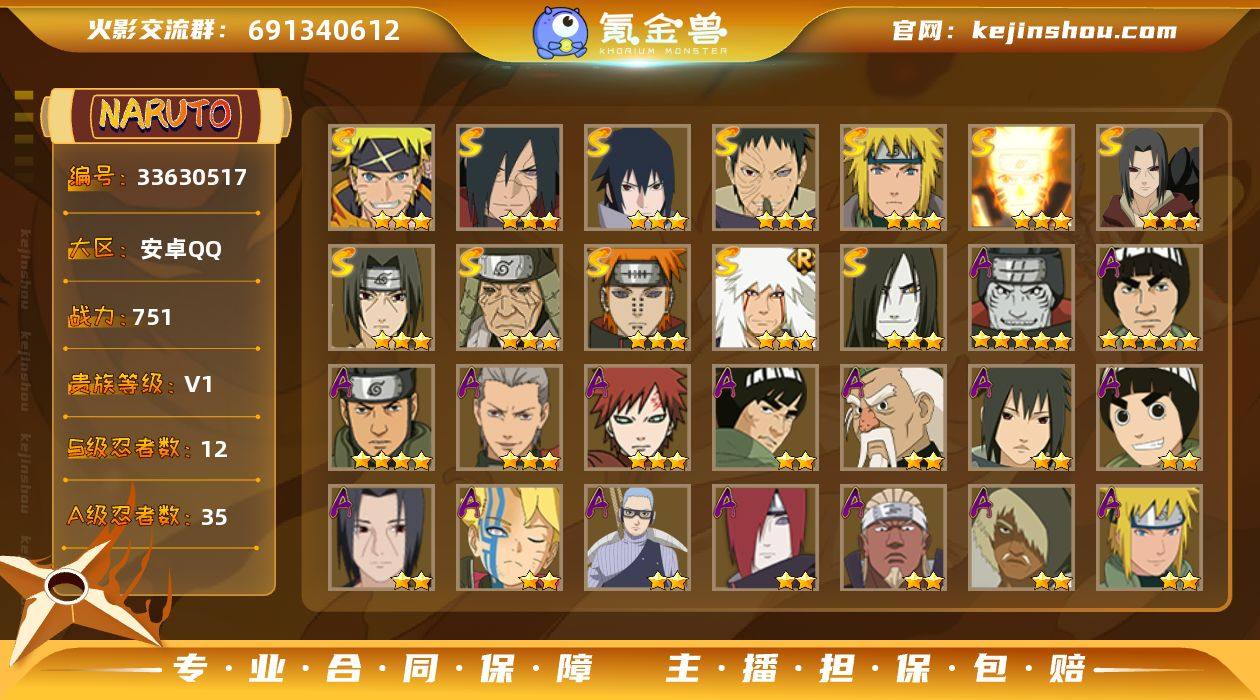Image resolution: width=1260 pixels, height=700 pixels.
Task: Open the white-haired Jiraiya portrait with R badge
Action: [x=765, y=297]
